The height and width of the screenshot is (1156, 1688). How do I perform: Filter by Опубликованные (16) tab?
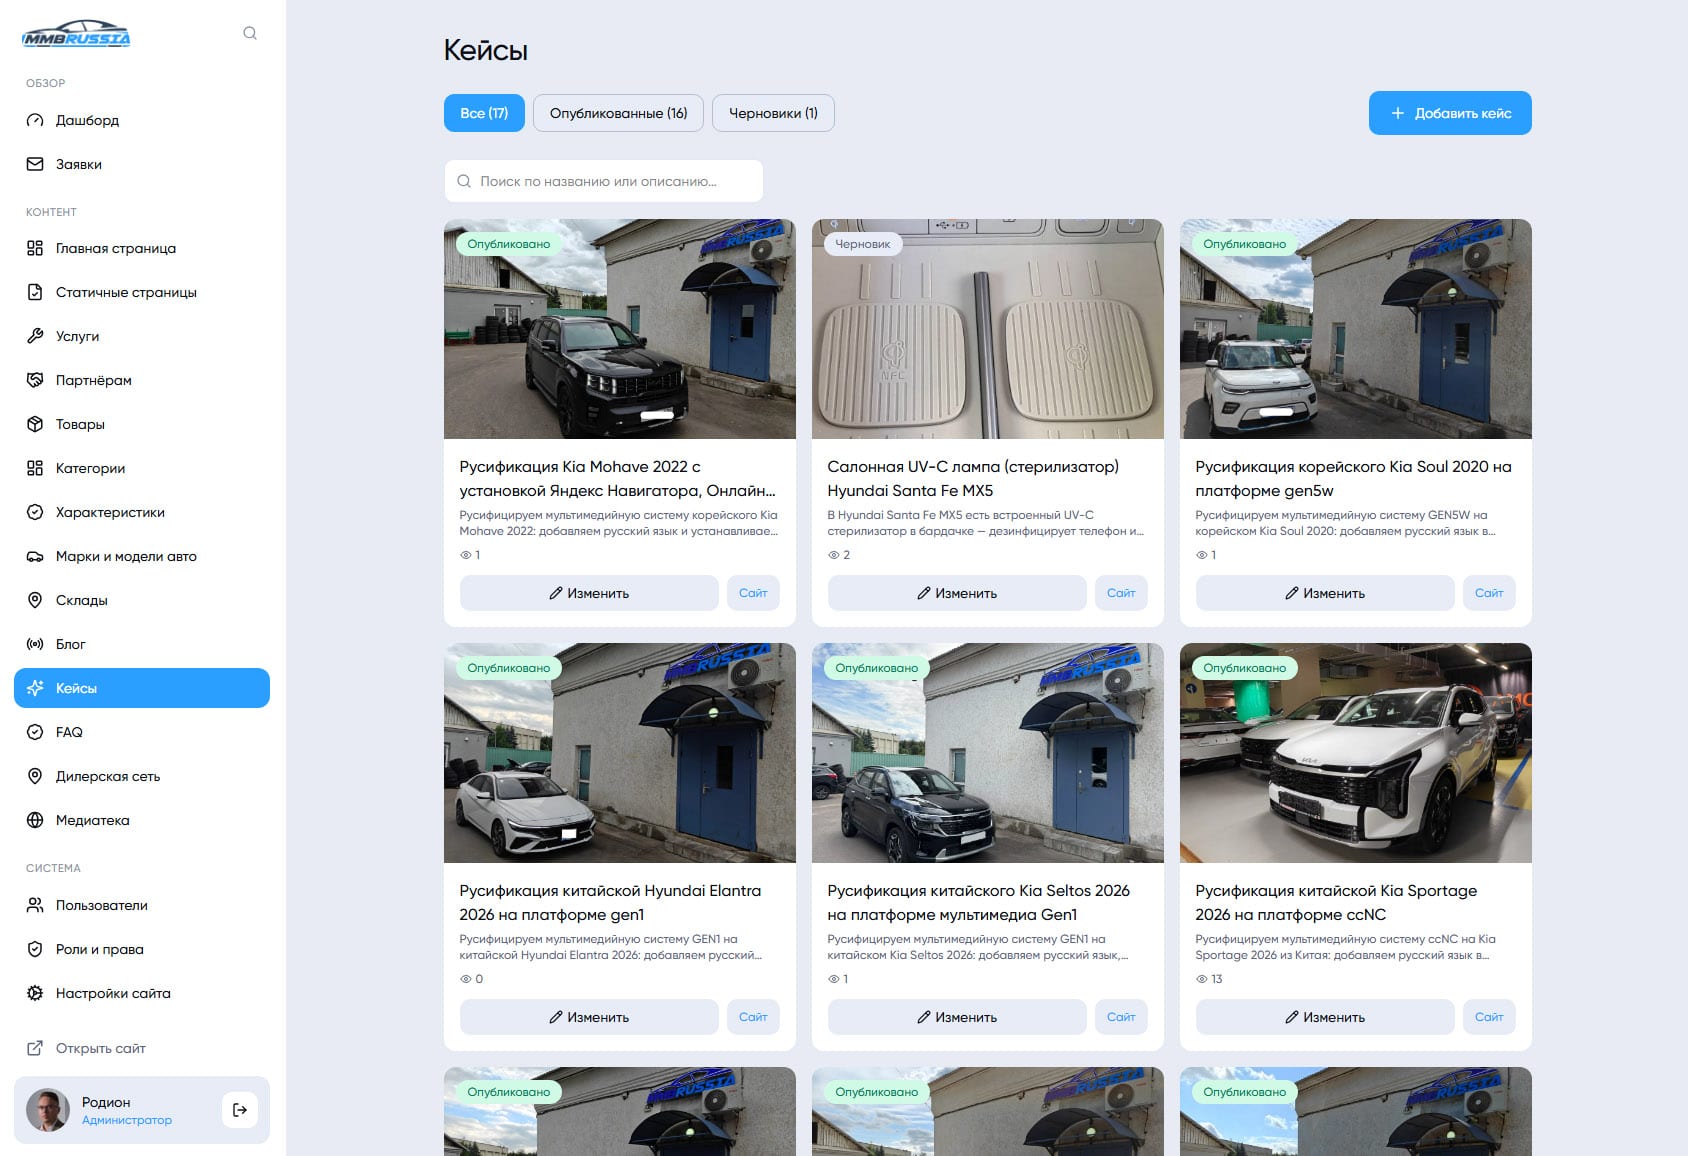pyautogui.click(x=618, y=113)
